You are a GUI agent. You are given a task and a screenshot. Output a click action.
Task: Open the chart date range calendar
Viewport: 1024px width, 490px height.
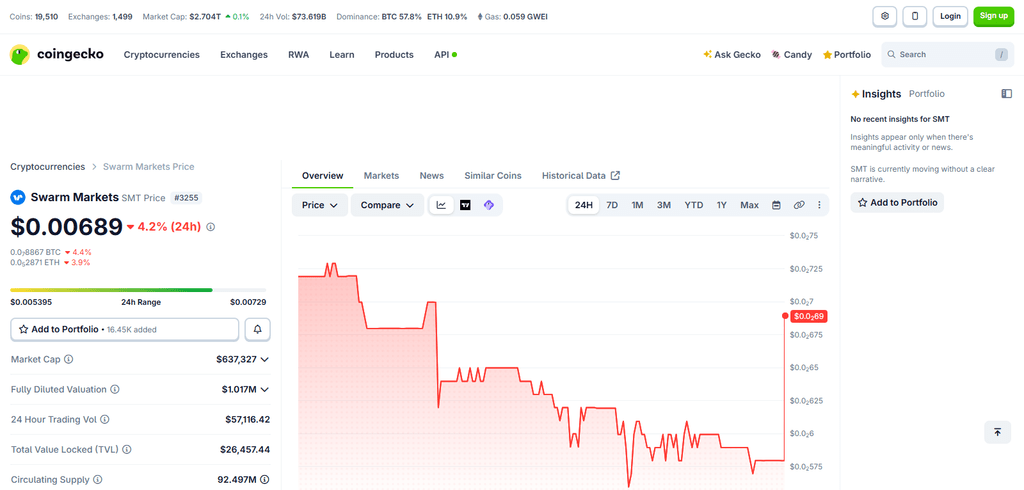point(776,205)
